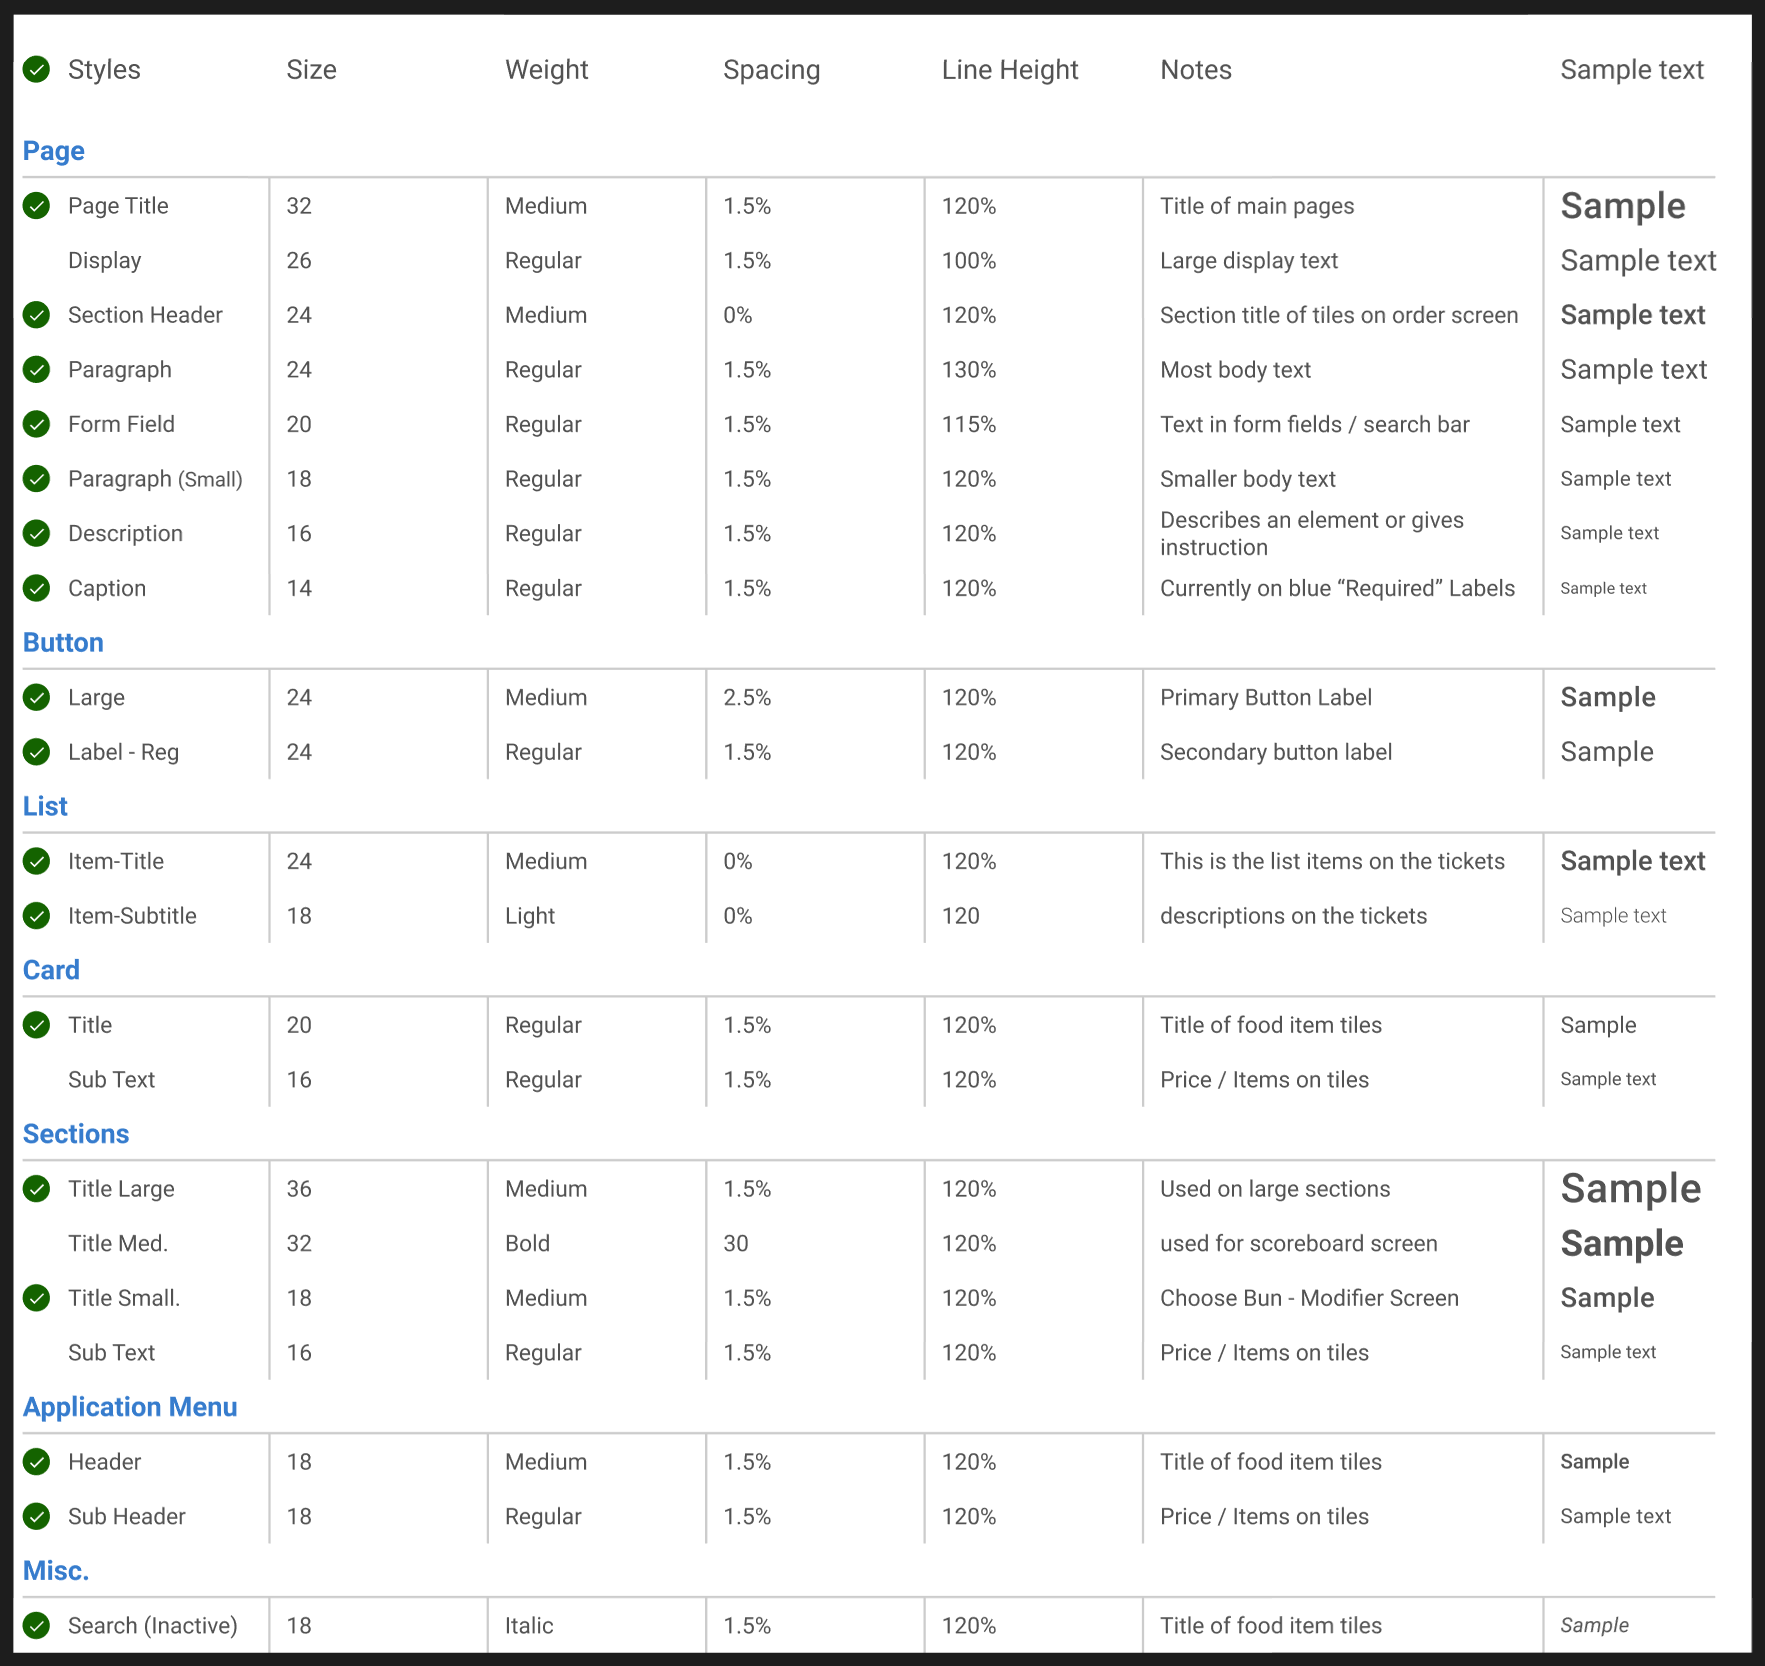The image size is (1765, 1666).
Task: Click the Sample text for Title Med.
Action: (x=1622, y=1243)
